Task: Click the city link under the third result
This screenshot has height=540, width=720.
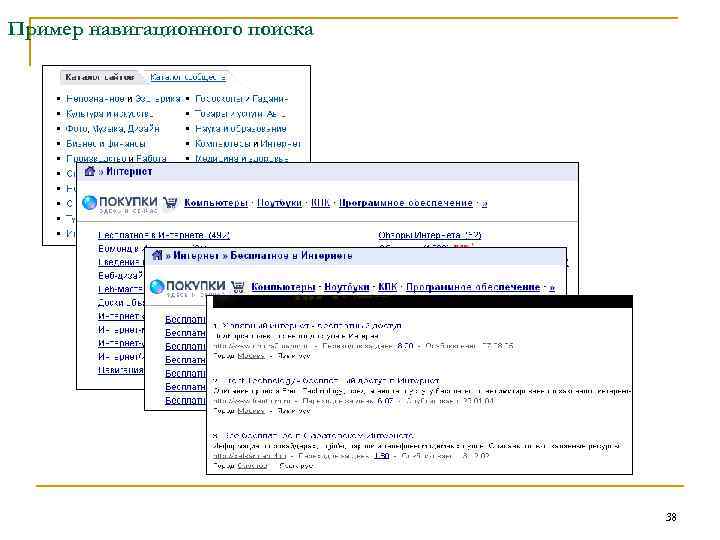Action: coord(253,466)
